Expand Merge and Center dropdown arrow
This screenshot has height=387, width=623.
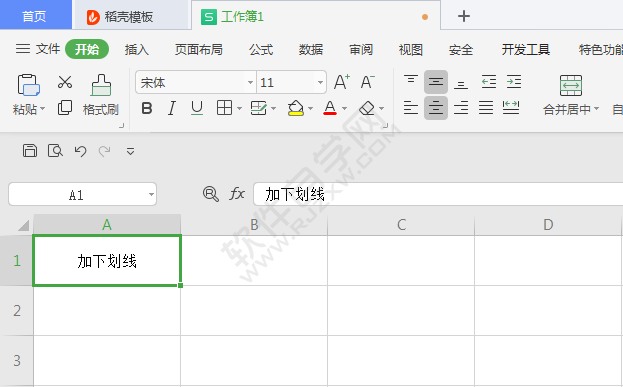coord(596,108)
